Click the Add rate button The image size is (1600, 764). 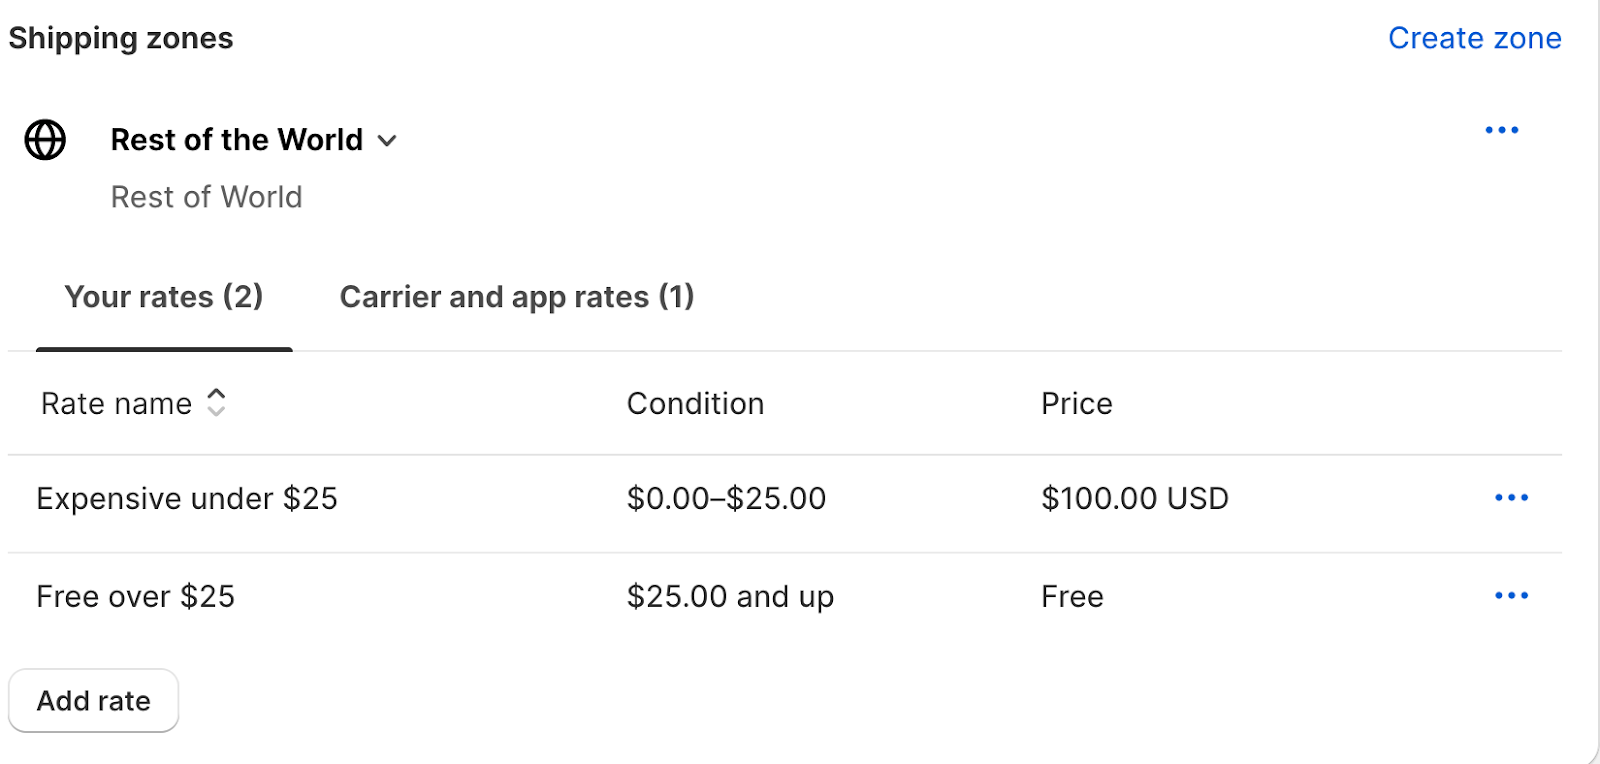[94, 701]
